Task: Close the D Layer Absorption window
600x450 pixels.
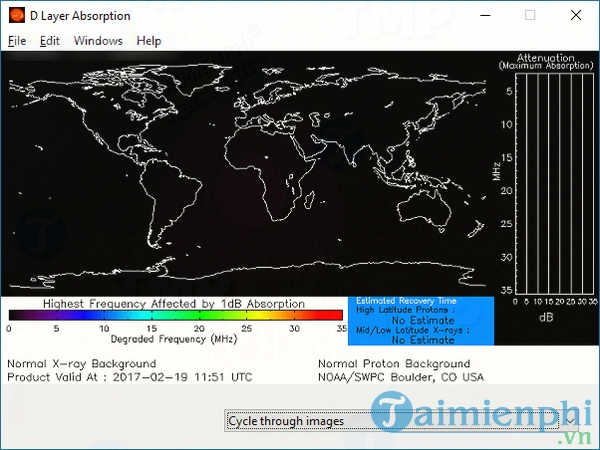Action: point(575,16)
